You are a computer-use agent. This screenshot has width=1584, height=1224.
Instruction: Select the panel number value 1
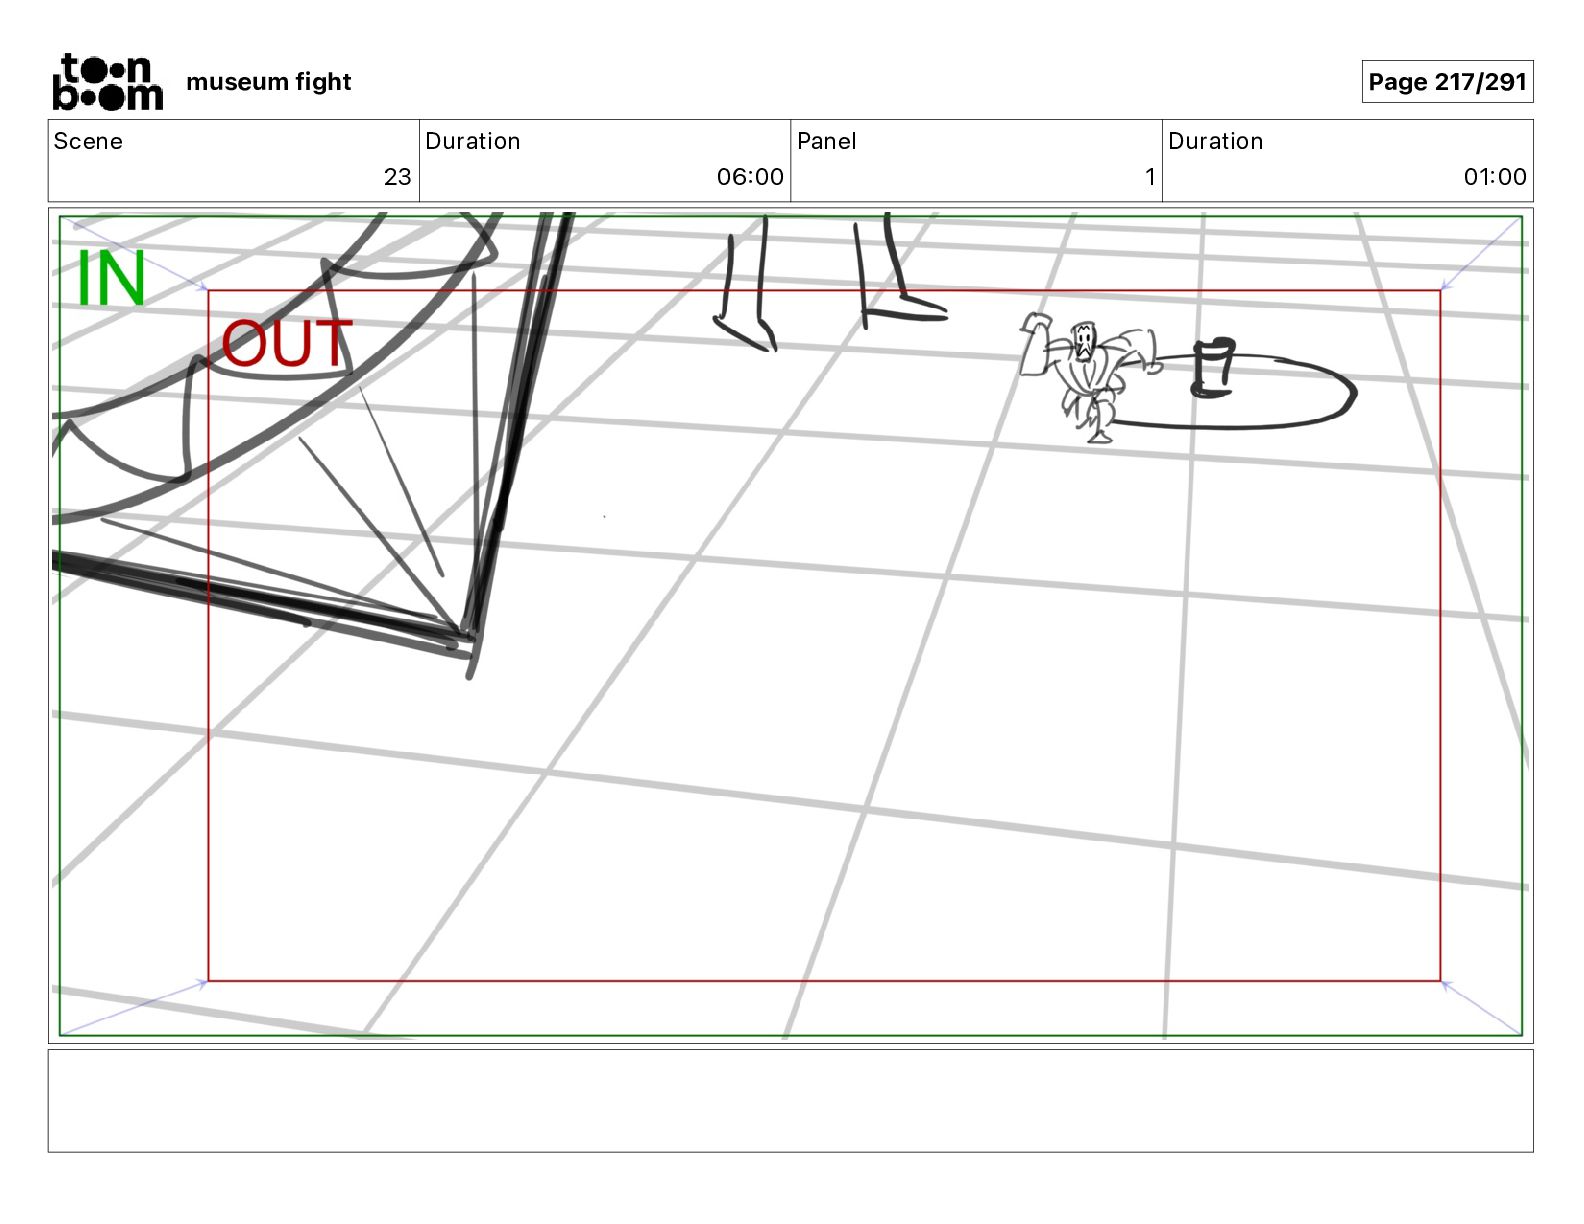click(1150, 177)
